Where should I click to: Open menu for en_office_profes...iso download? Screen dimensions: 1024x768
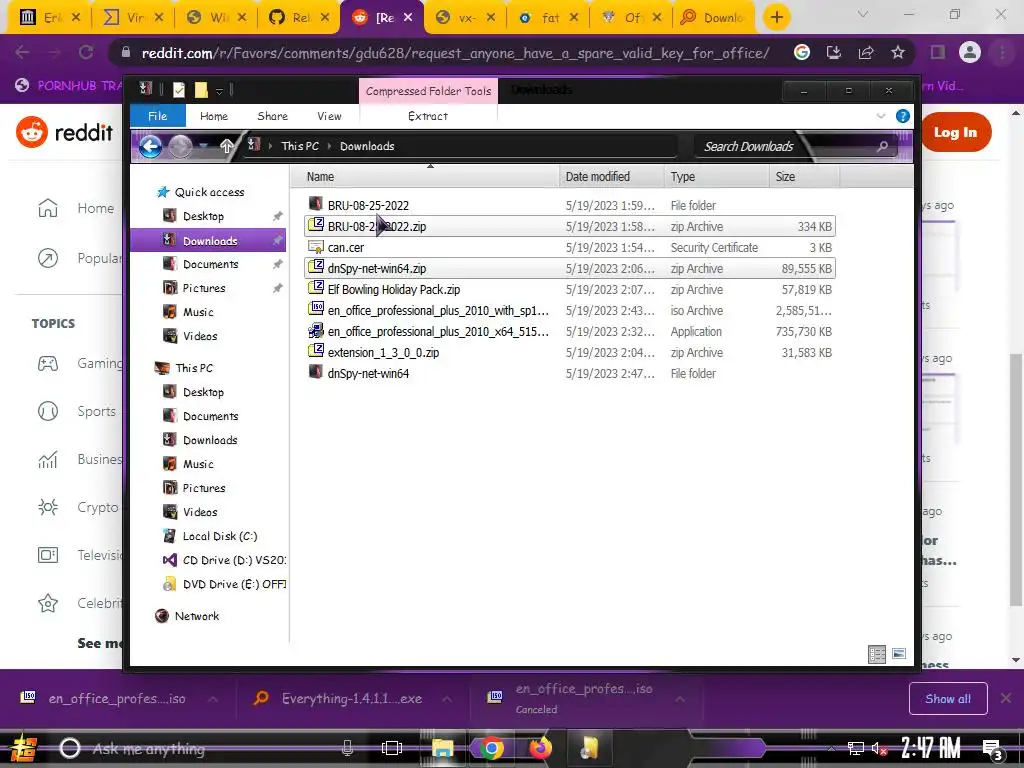213,699
